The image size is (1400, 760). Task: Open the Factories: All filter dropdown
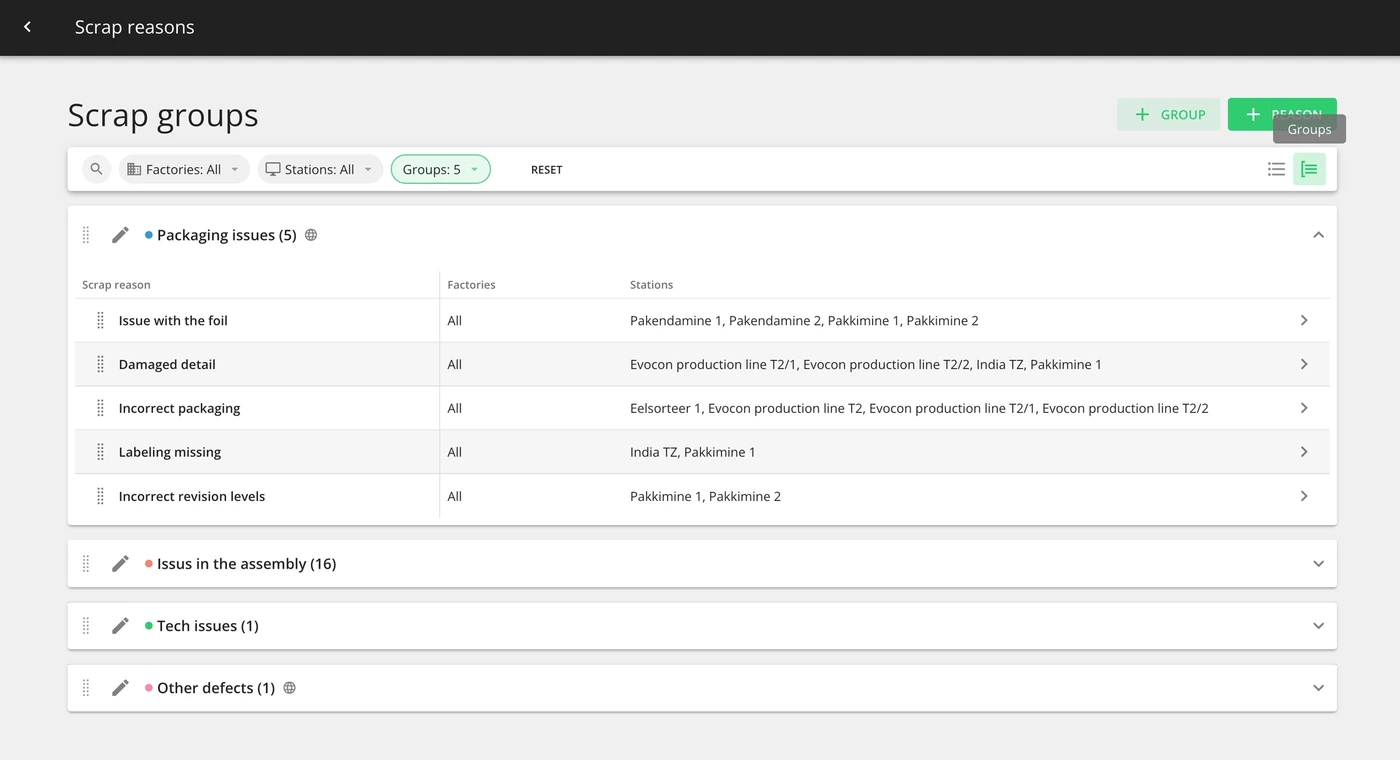(x=184, y=169)
